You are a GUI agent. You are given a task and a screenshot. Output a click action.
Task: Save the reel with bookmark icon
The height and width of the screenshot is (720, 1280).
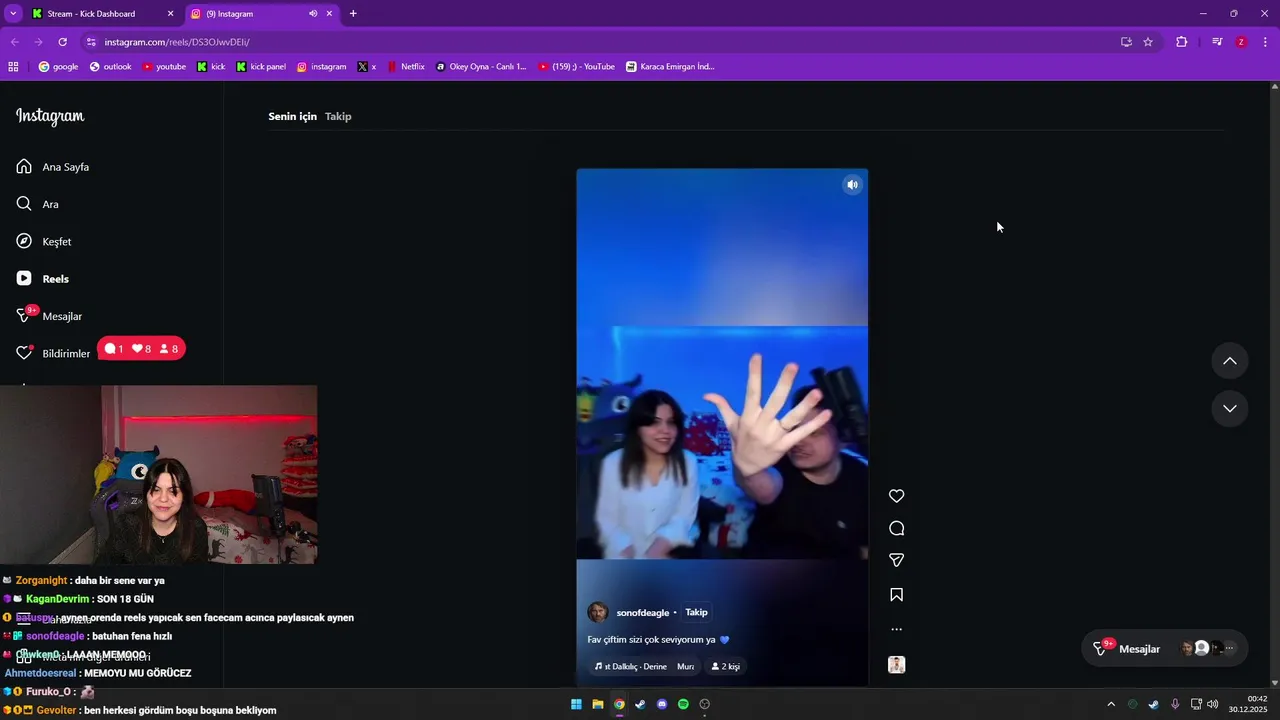(897, 595)
